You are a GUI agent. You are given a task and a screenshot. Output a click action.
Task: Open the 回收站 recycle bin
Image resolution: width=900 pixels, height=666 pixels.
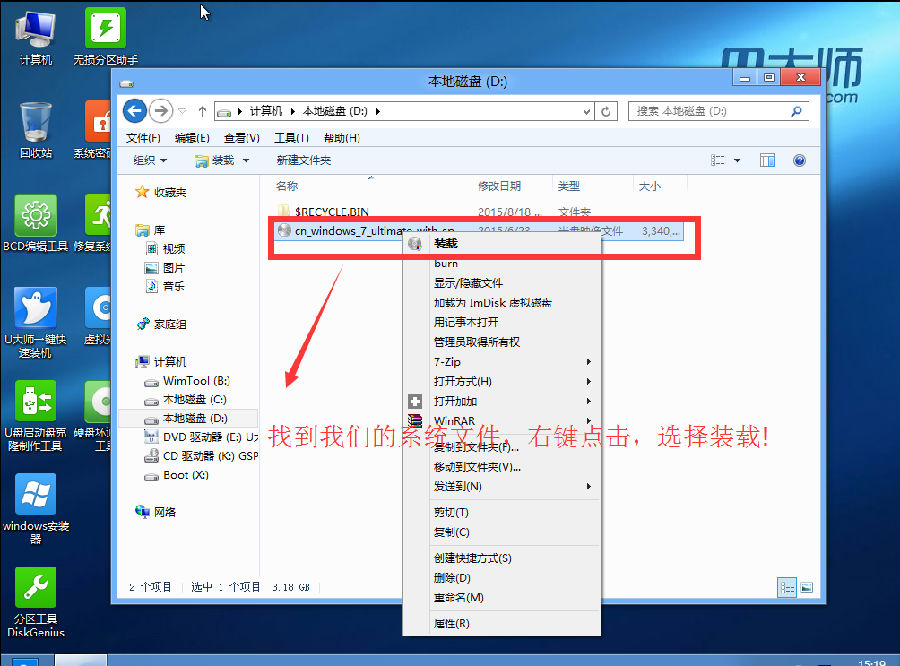[35, 120]
